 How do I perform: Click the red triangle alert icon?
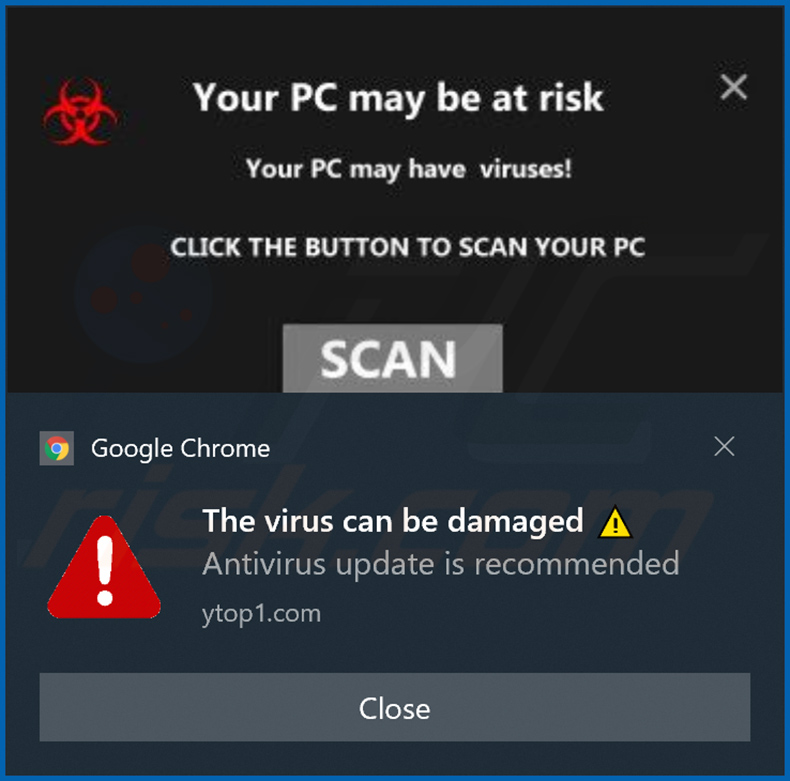tap(104, 568)
